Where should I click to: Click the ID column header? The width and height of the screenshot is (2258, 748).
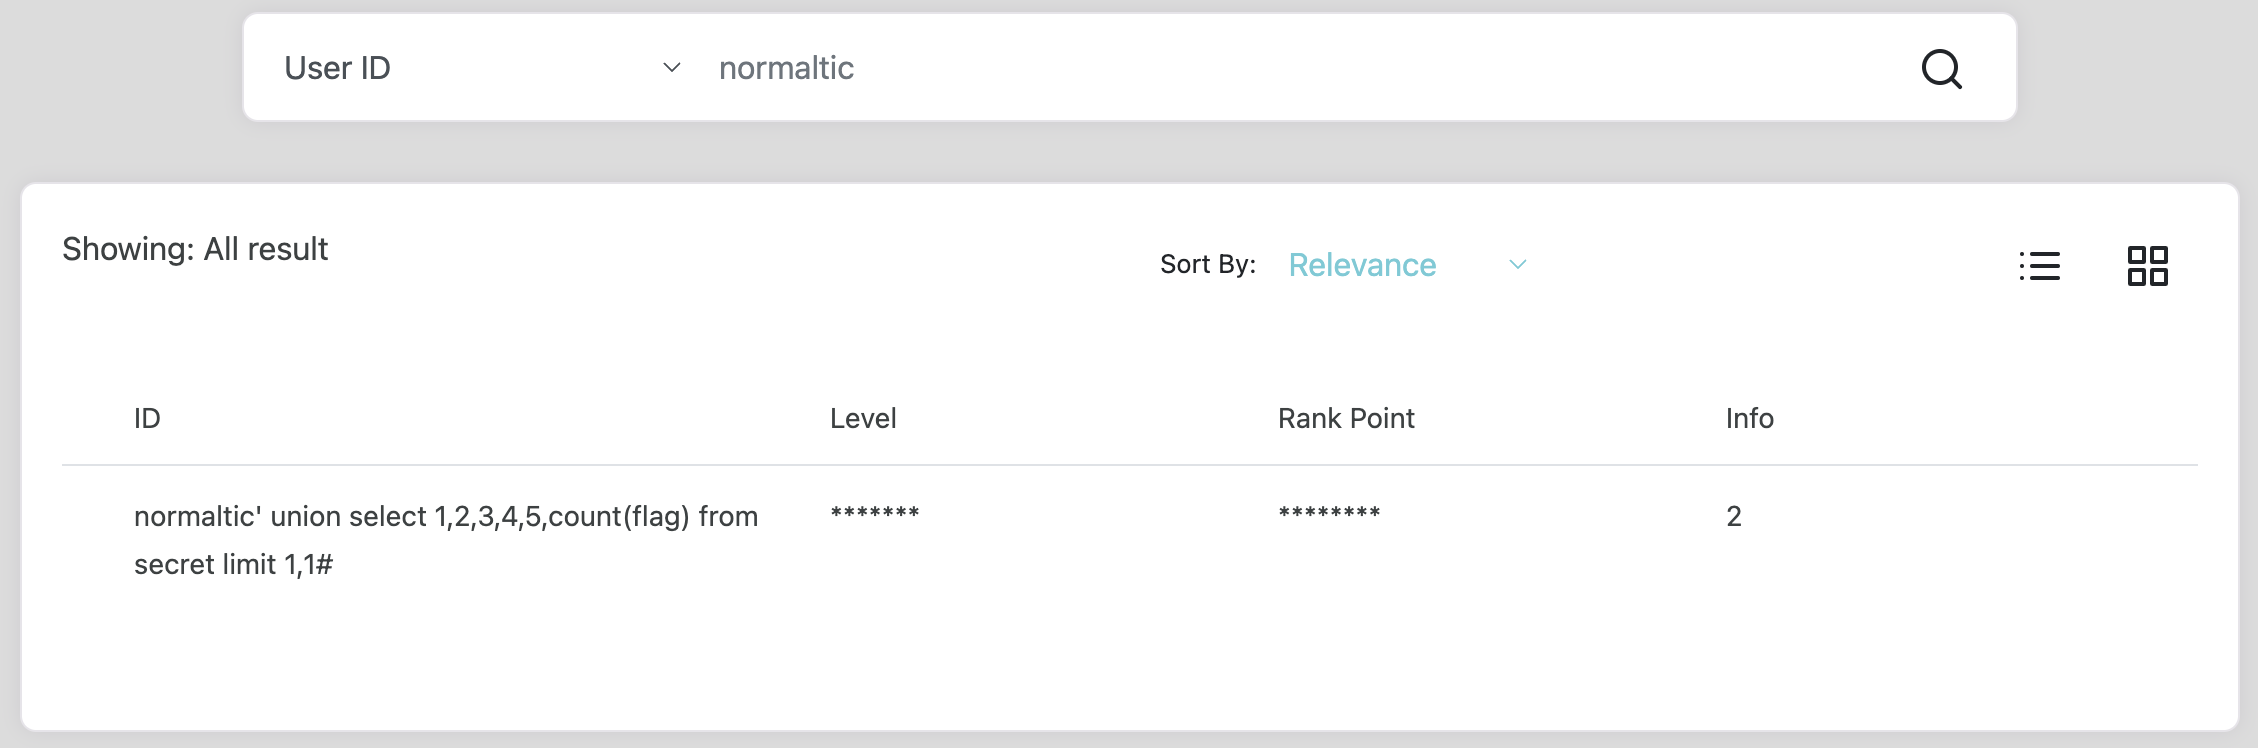click(x=147, y=418)
